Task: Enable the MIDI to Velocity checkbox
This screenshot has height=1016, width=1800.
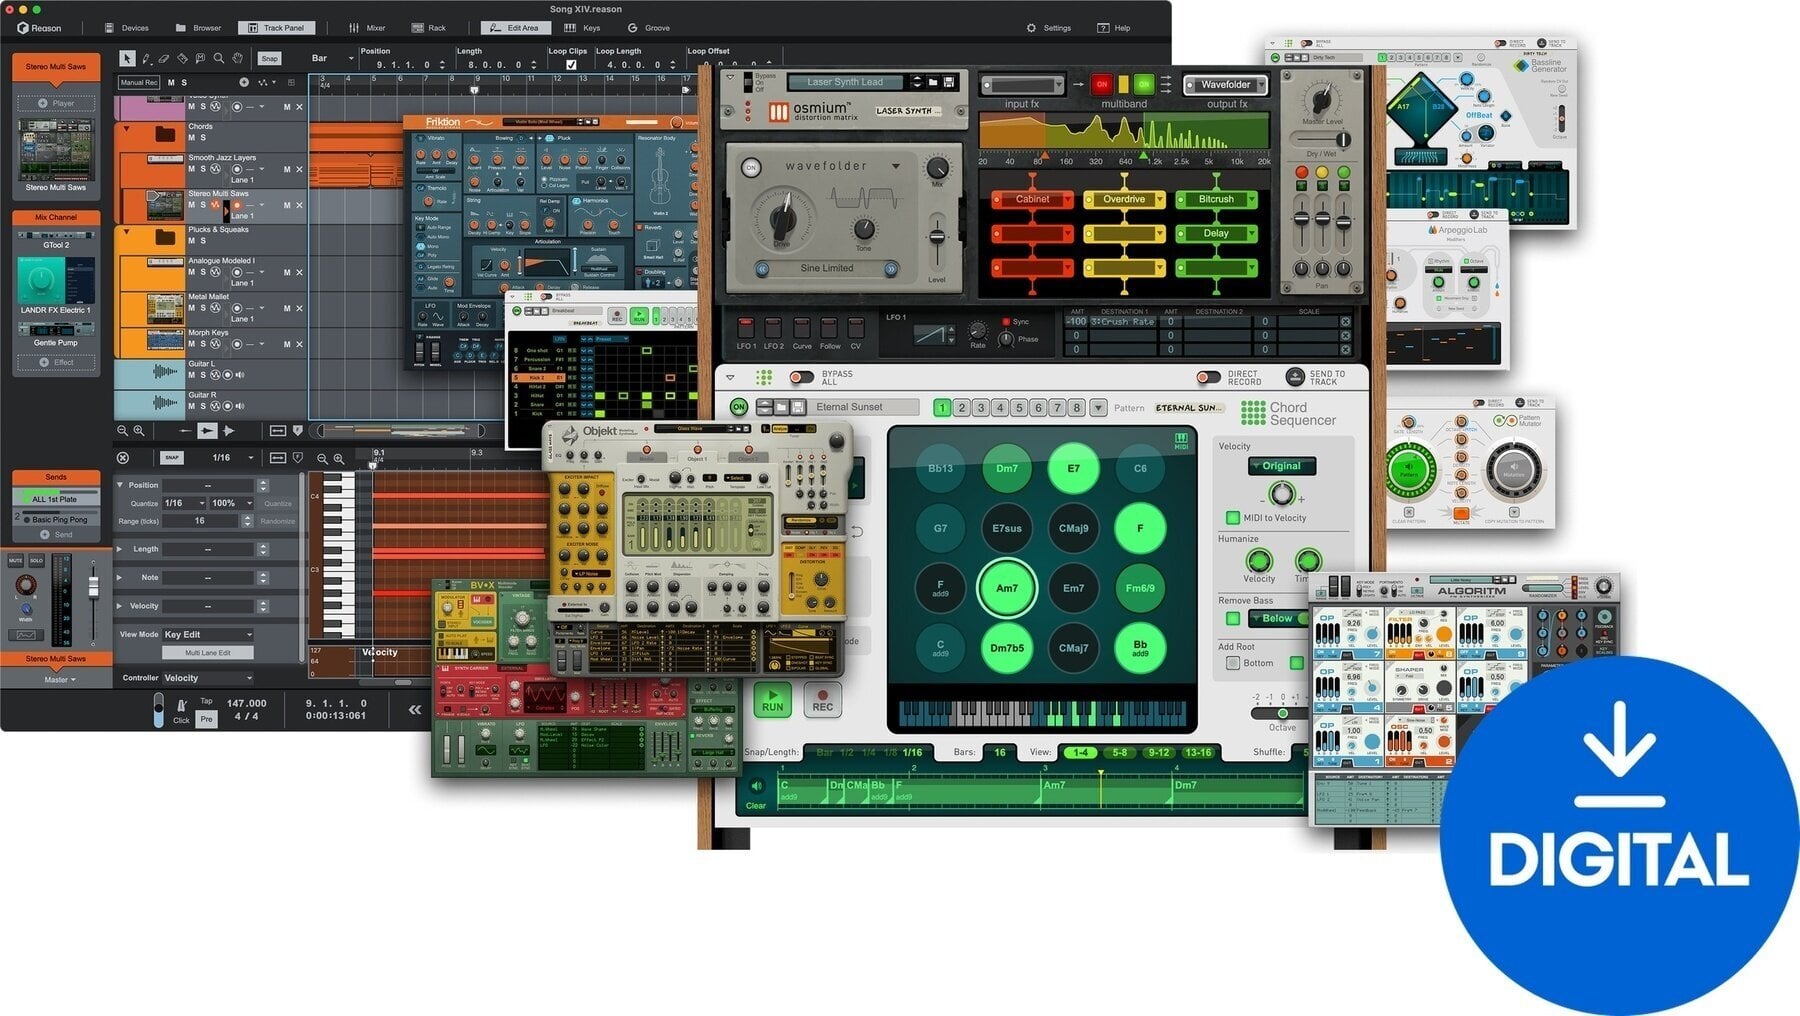Action: [x=1233, y=518]
